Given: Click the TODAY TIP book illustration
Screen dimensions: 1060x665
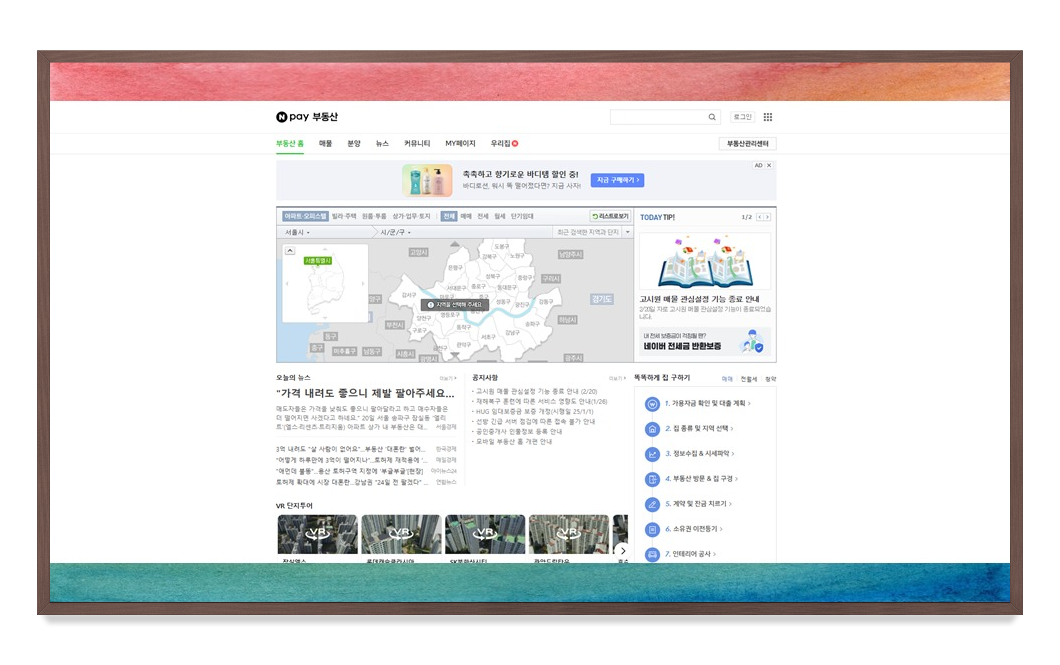Looking at the screenshot, I should click(x=704, y=262).
